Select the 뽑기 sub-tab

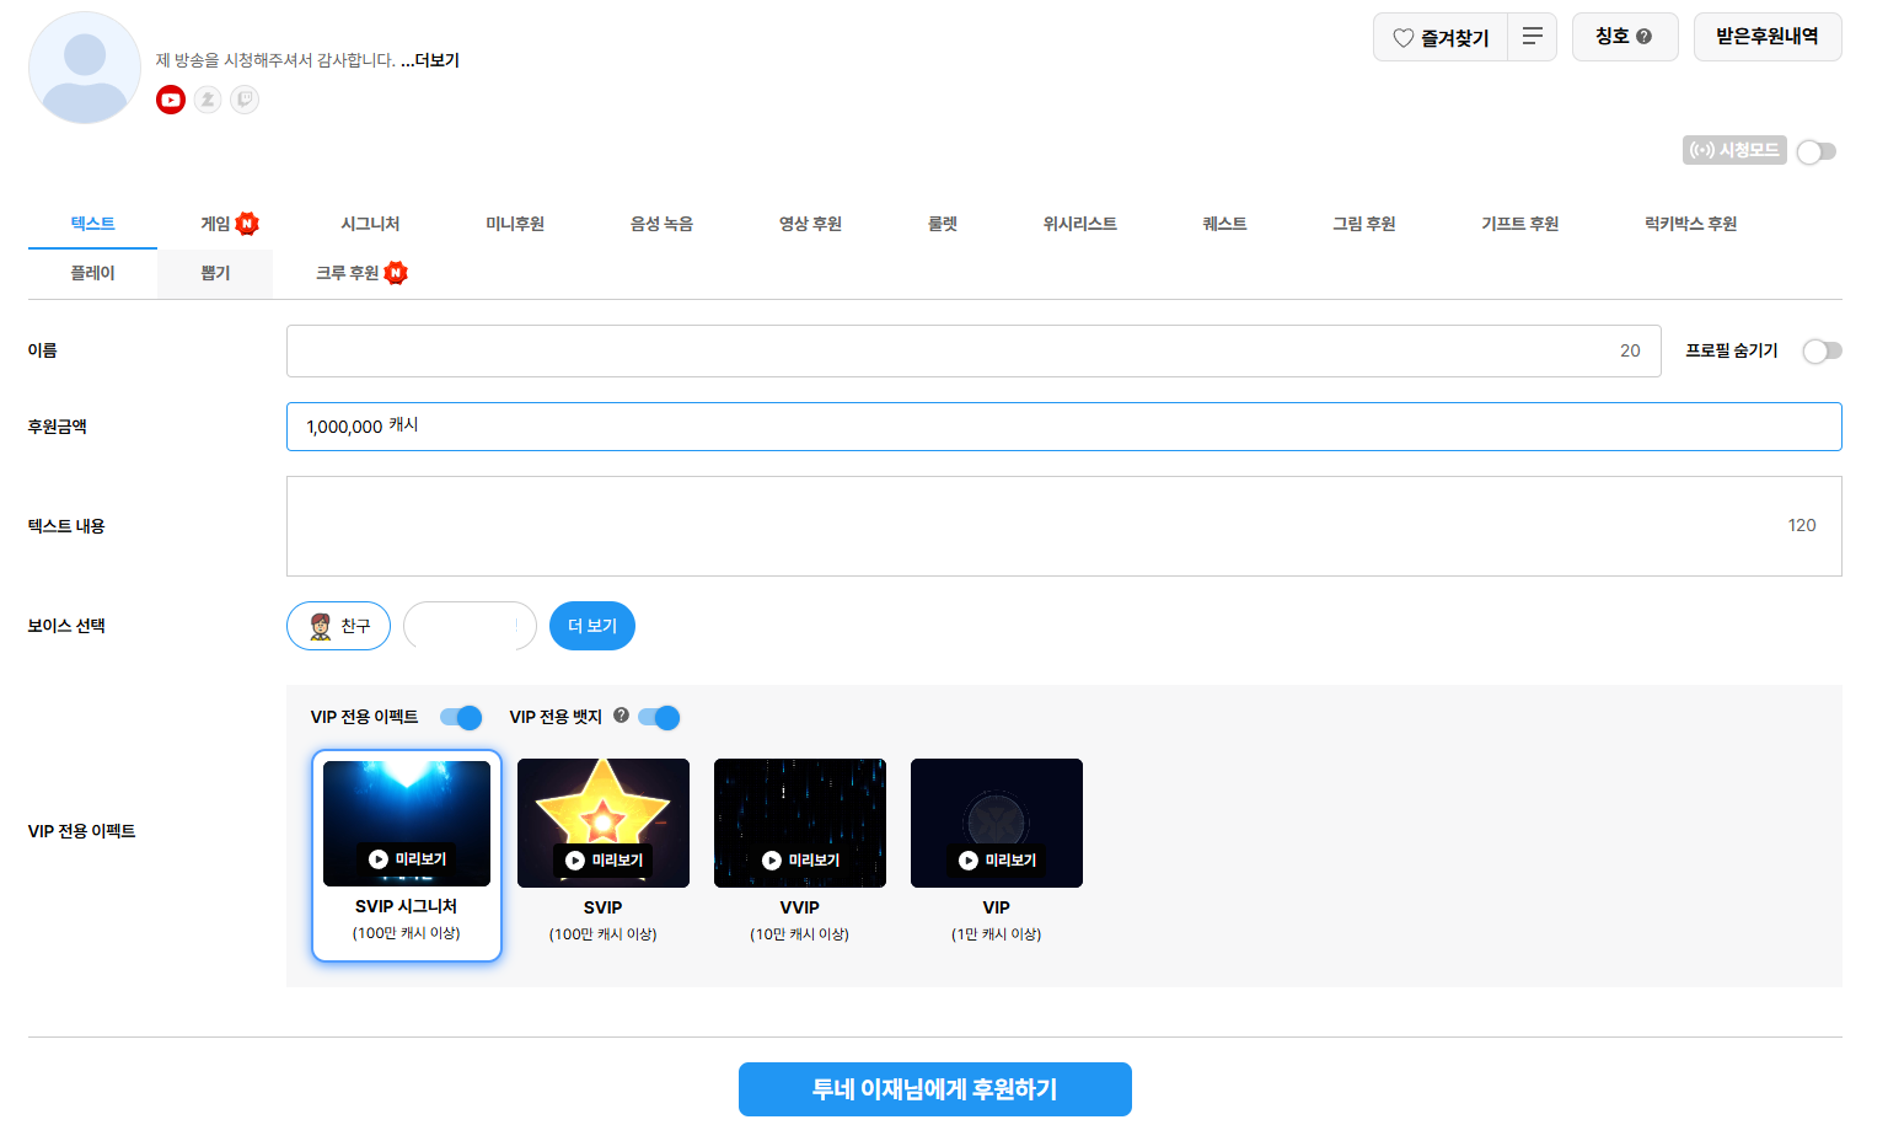[x=215, y=273]
